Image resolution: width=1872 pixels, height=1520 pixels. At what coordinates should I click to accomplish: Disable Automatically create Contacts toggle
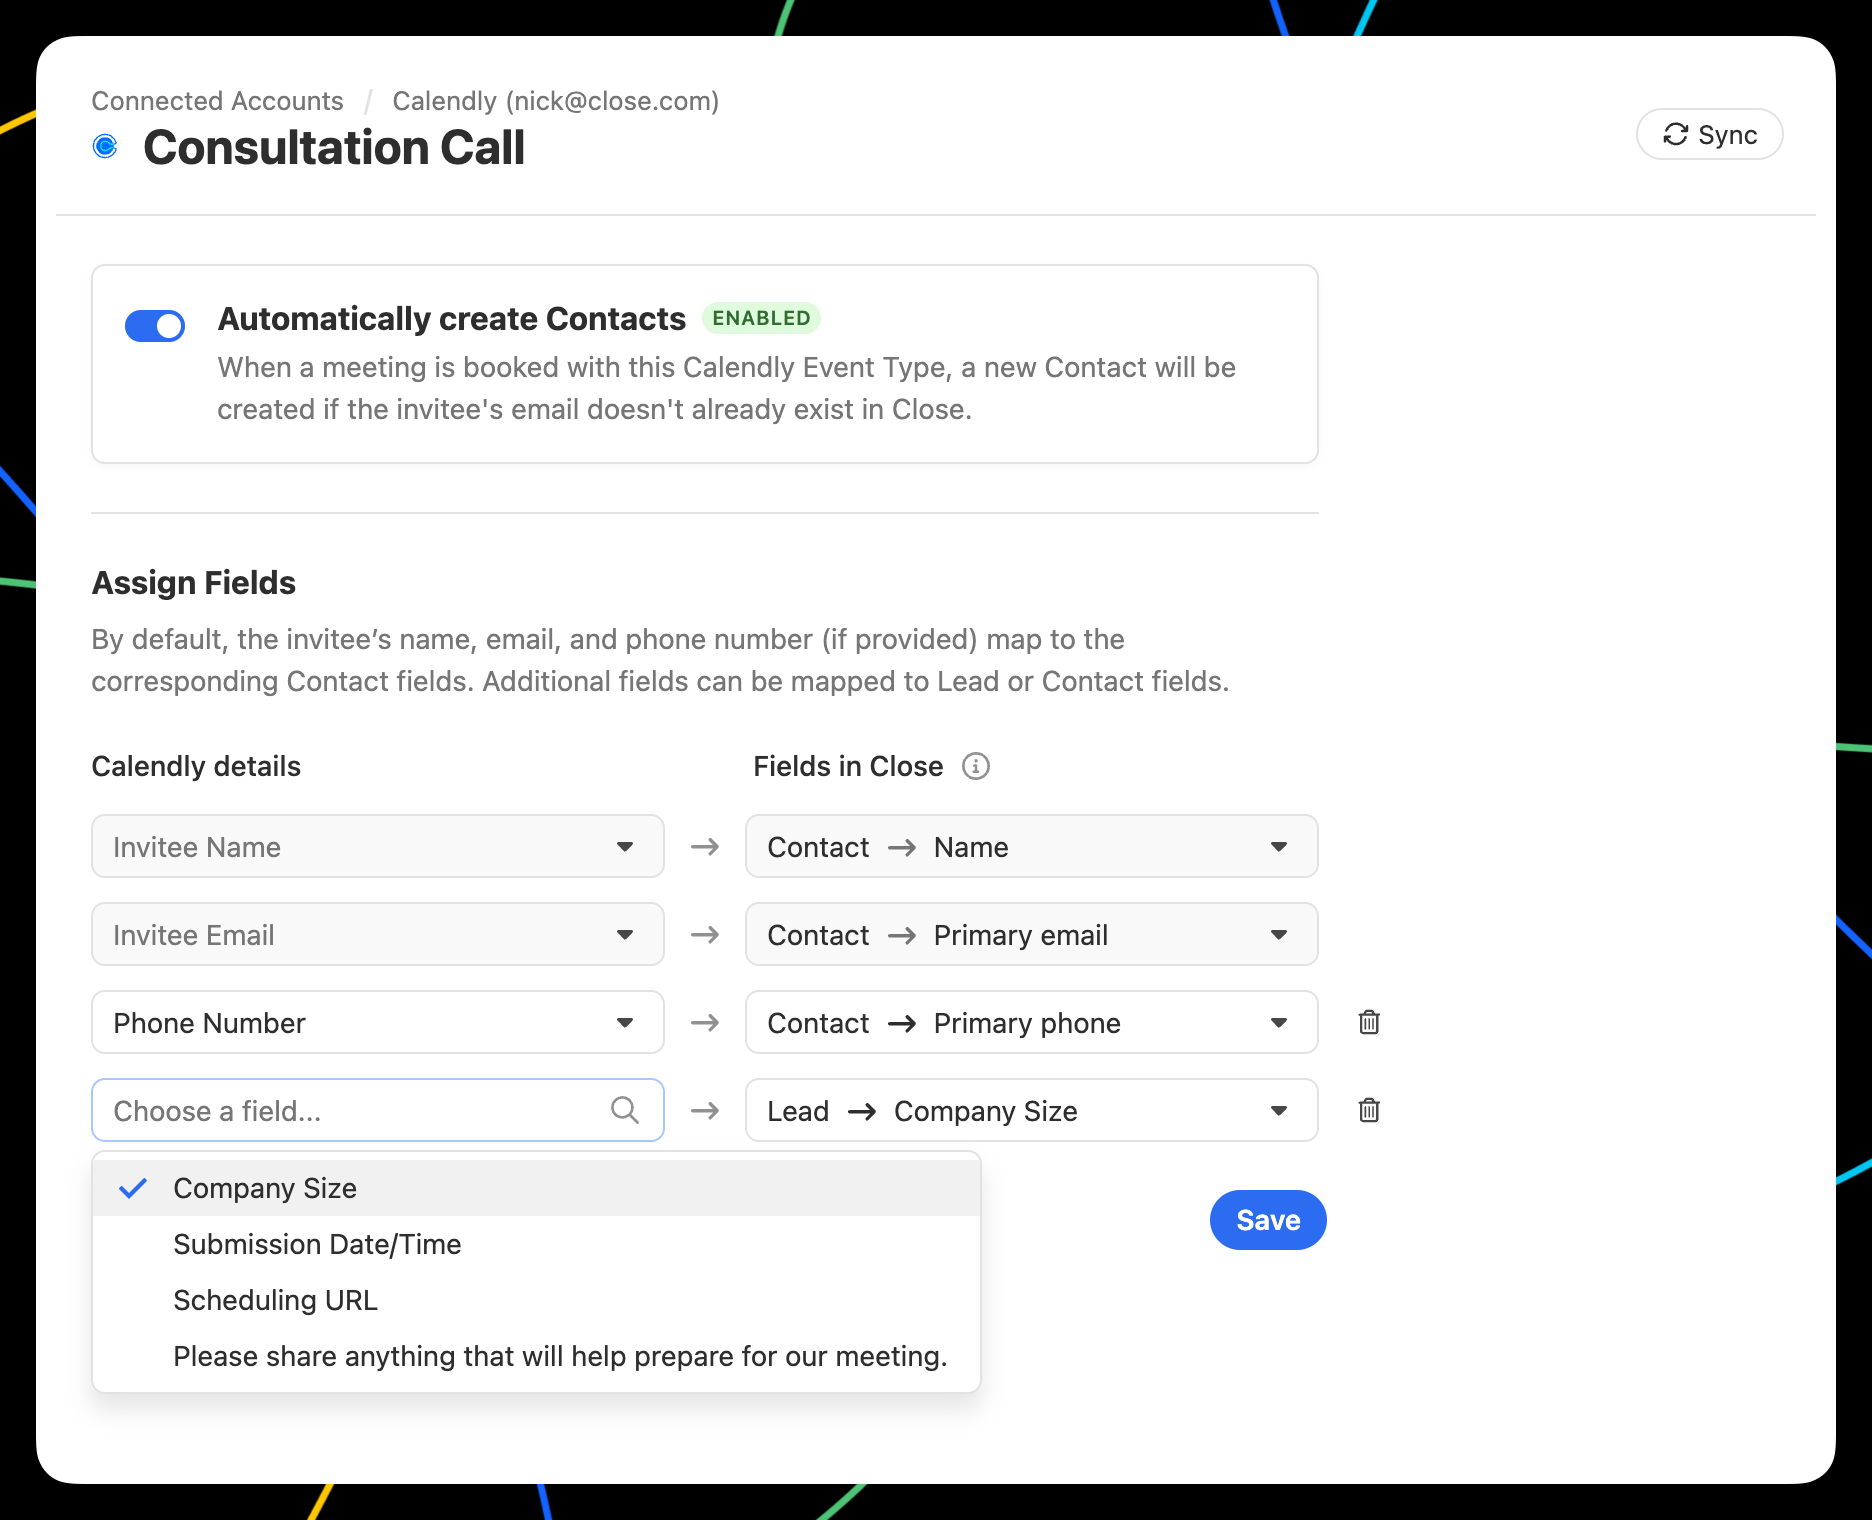click(155, 326)
